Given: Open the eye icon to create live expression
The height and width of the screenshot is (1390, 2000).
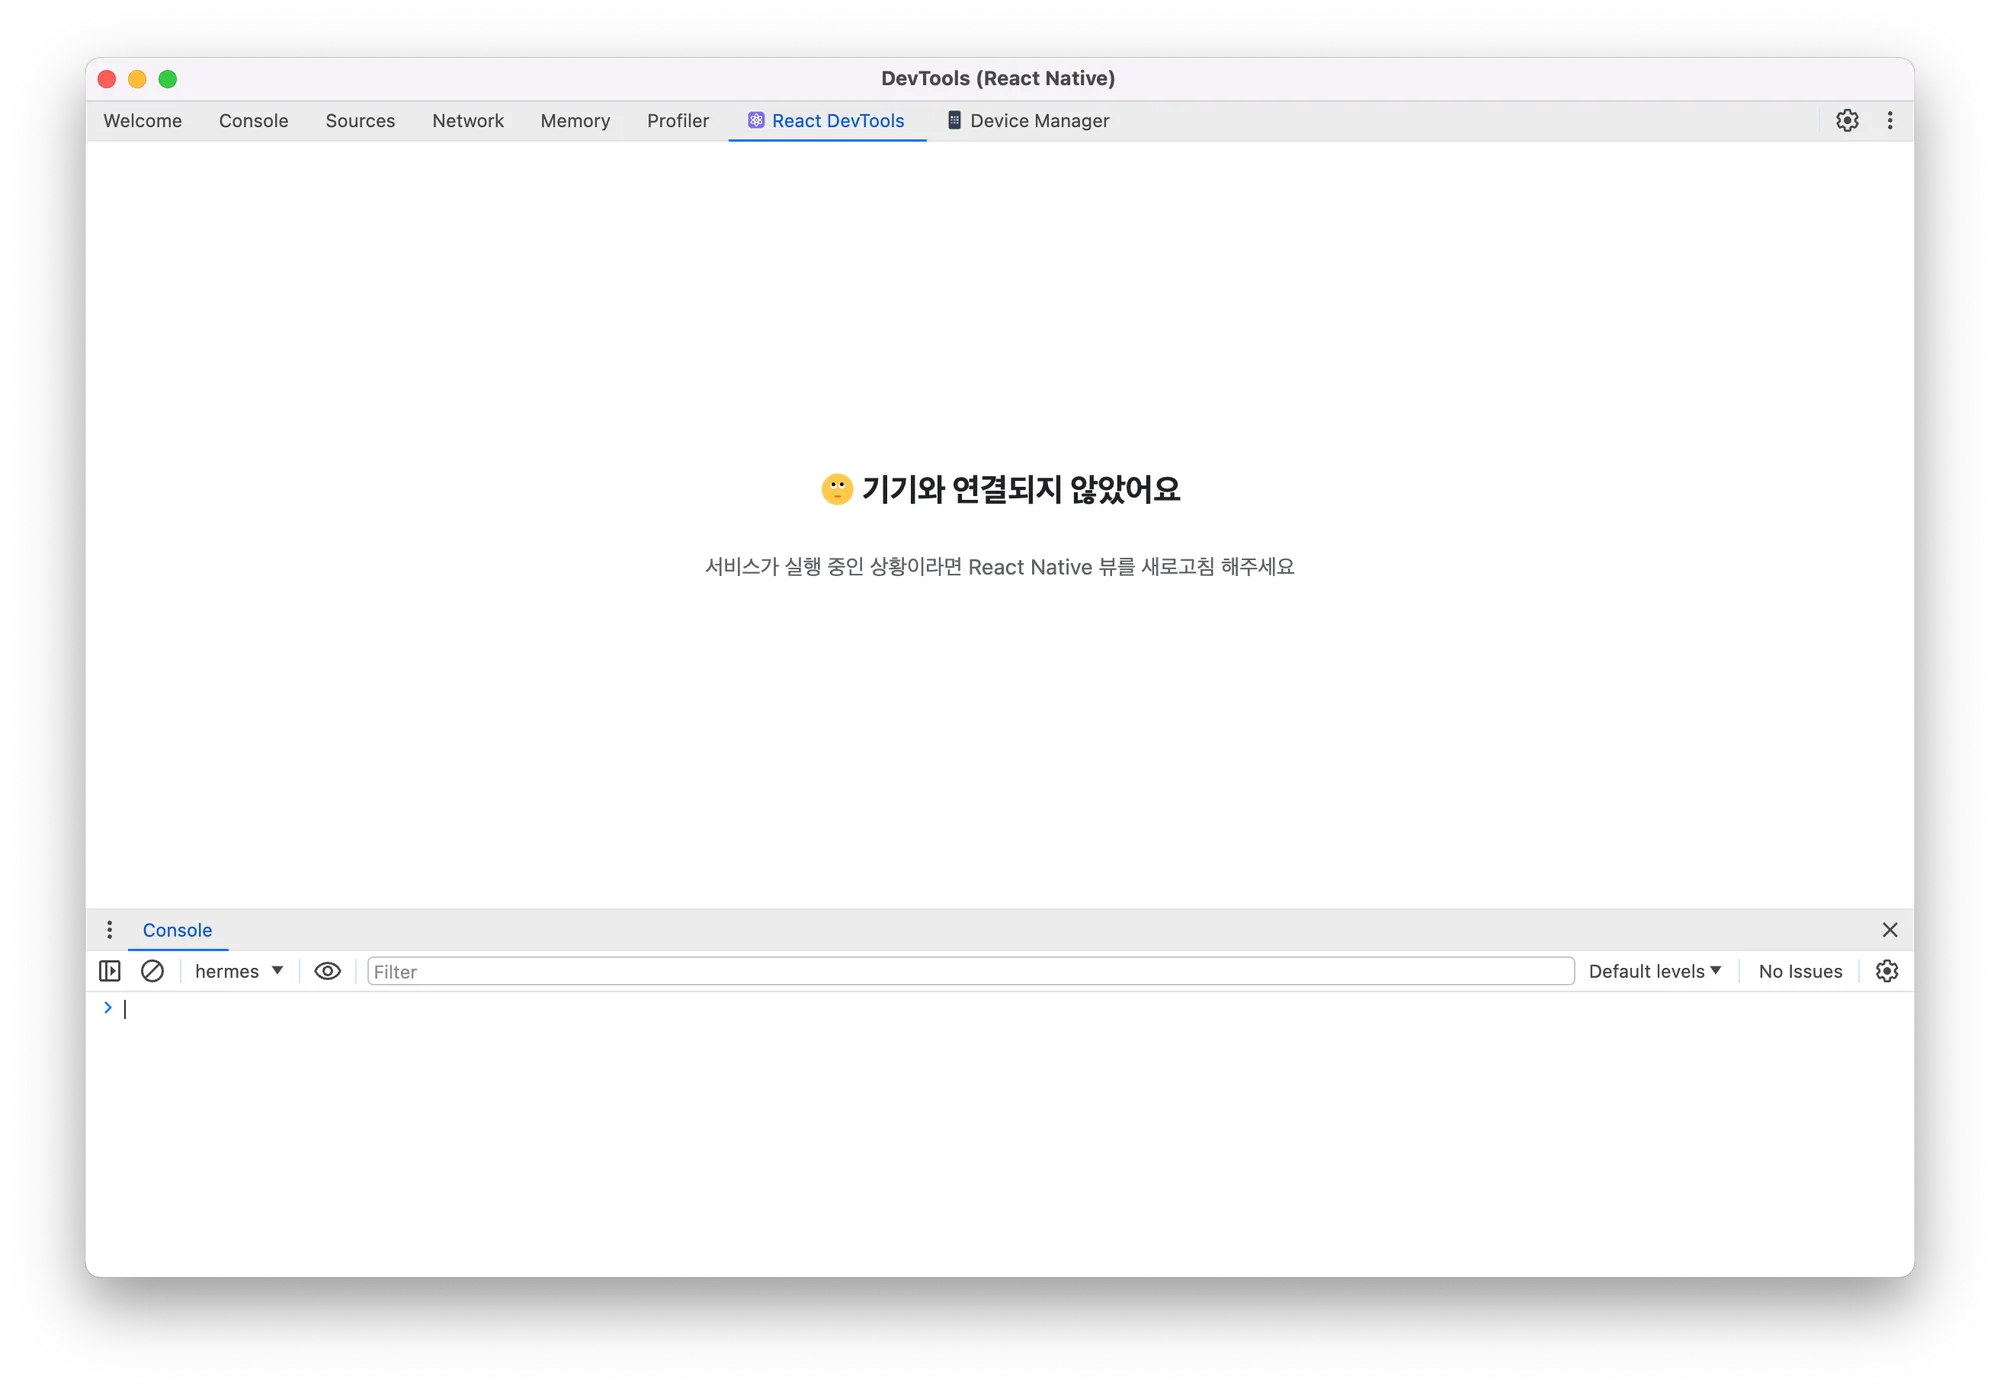Looking at the screenshot, I should [327, 971].
